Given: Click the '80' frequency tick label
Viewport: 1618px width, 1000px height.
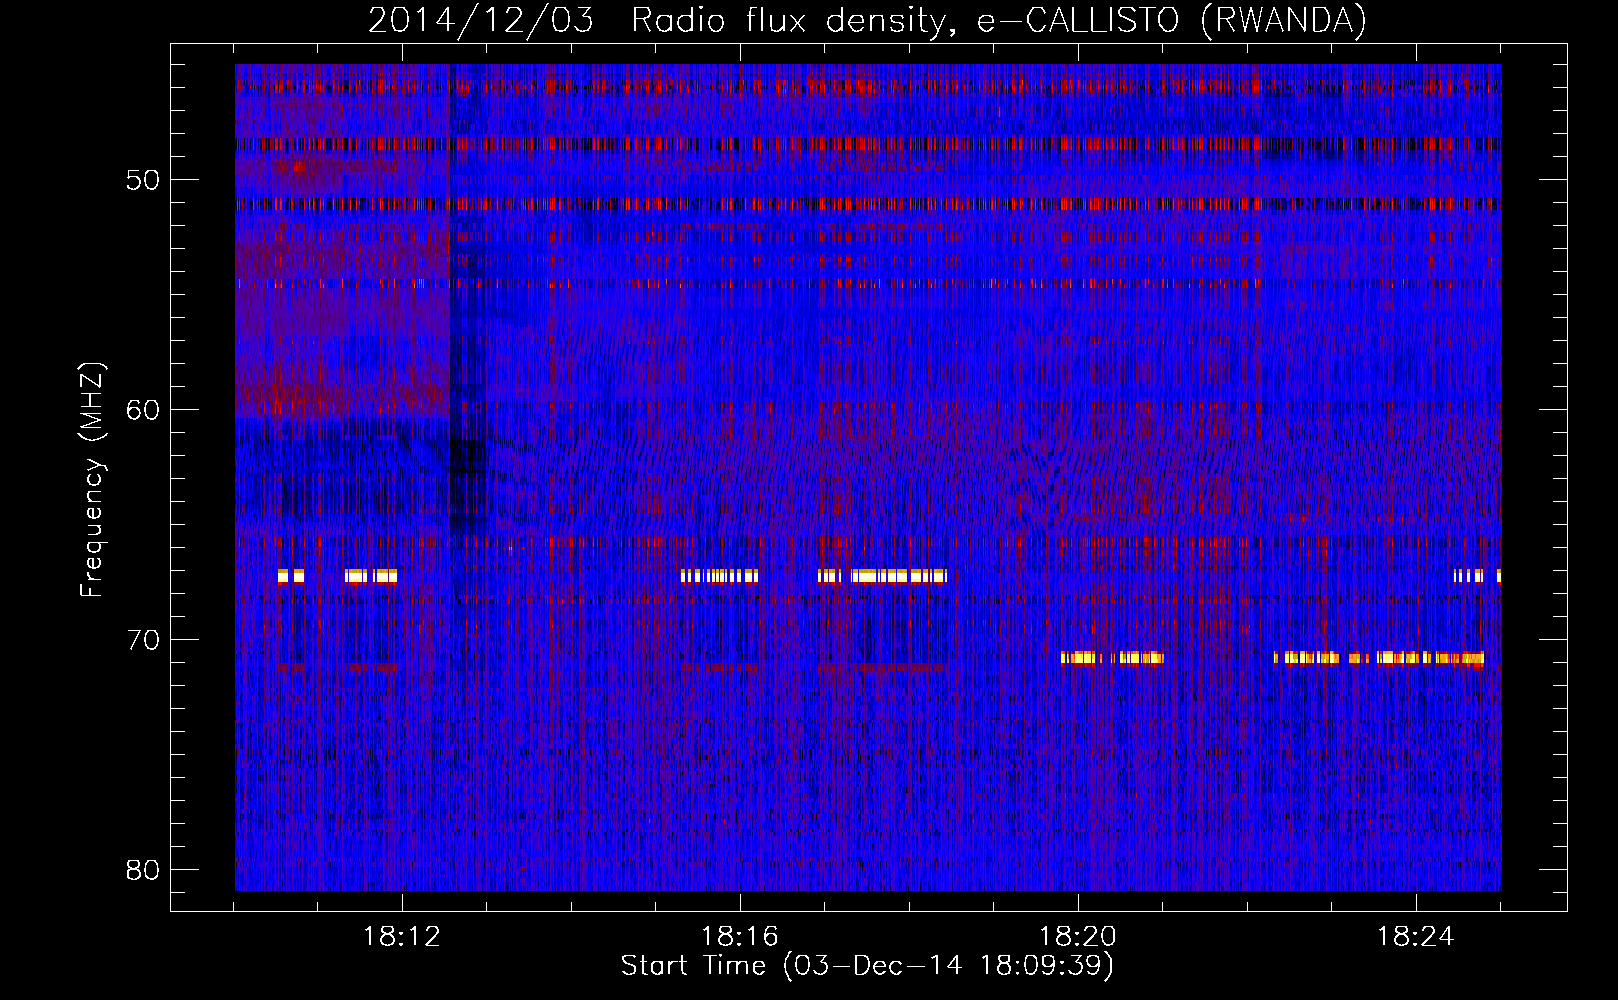Looking at the screenshot, I should click(x=144, y=870).
